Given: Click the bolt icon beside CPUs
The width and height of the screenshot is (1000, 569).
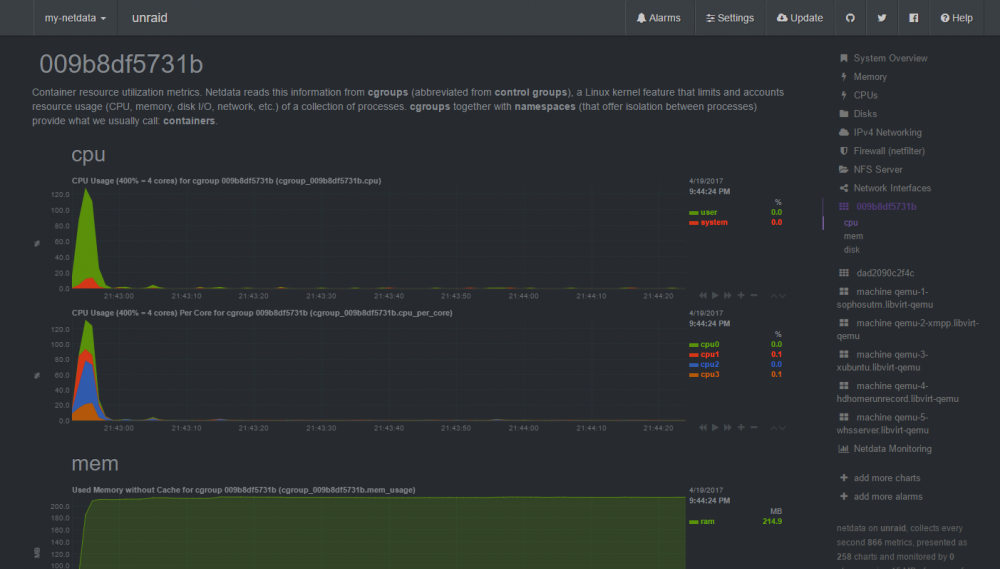Looking at the screenshot, I should 844,95.
